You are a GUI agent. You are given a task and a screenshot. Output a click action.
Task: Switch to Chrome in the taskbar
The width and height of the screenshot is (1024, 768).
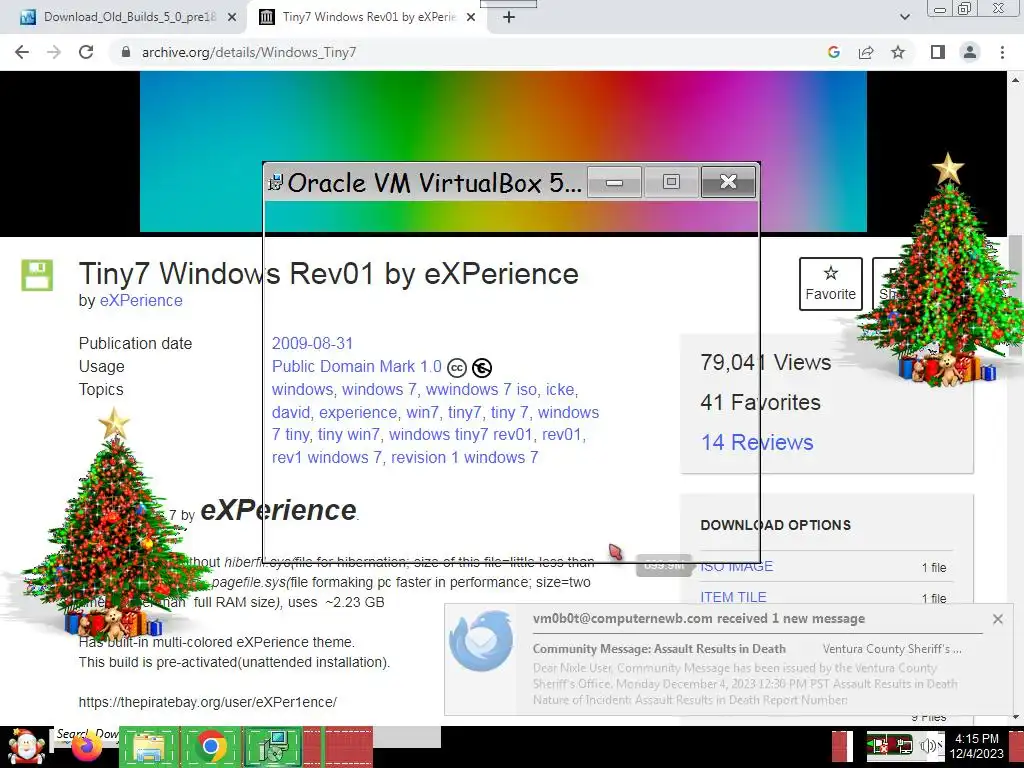(210, 746)
